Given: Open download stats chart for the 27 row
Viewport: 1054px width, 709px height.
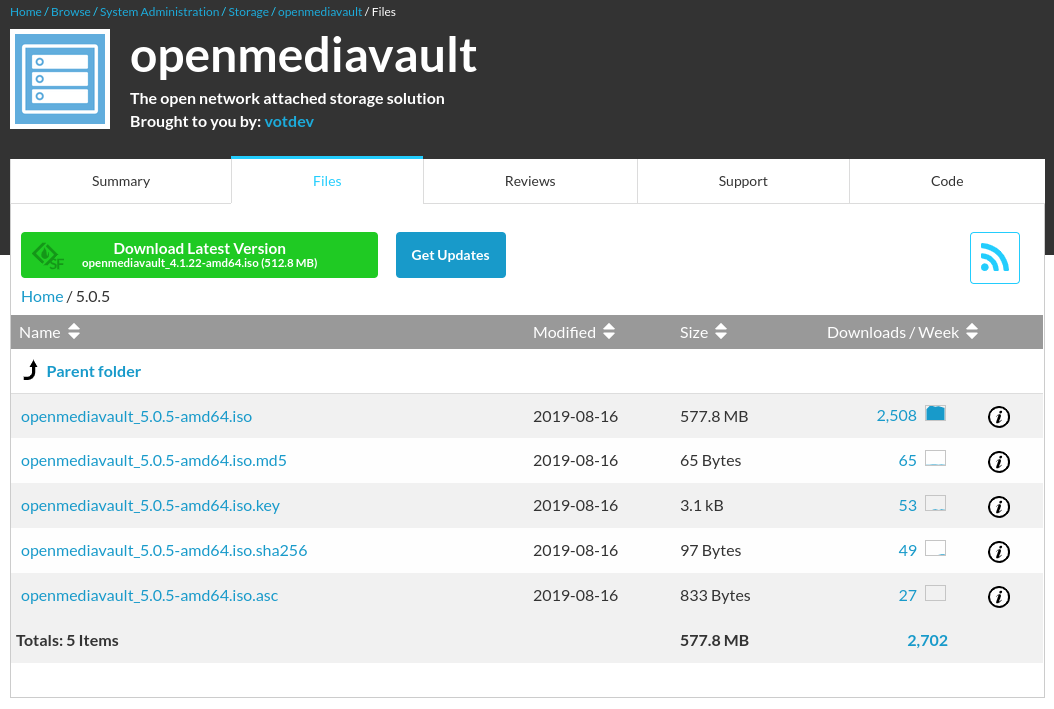Looking at the screenshot, I should (935, 593).
